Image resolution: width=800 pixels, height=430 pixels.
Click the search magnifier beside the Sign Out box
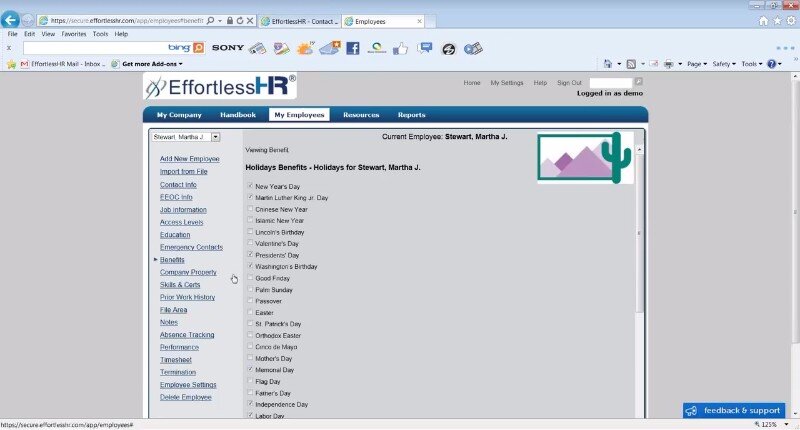pyautogui.click(x=639, y=82)
